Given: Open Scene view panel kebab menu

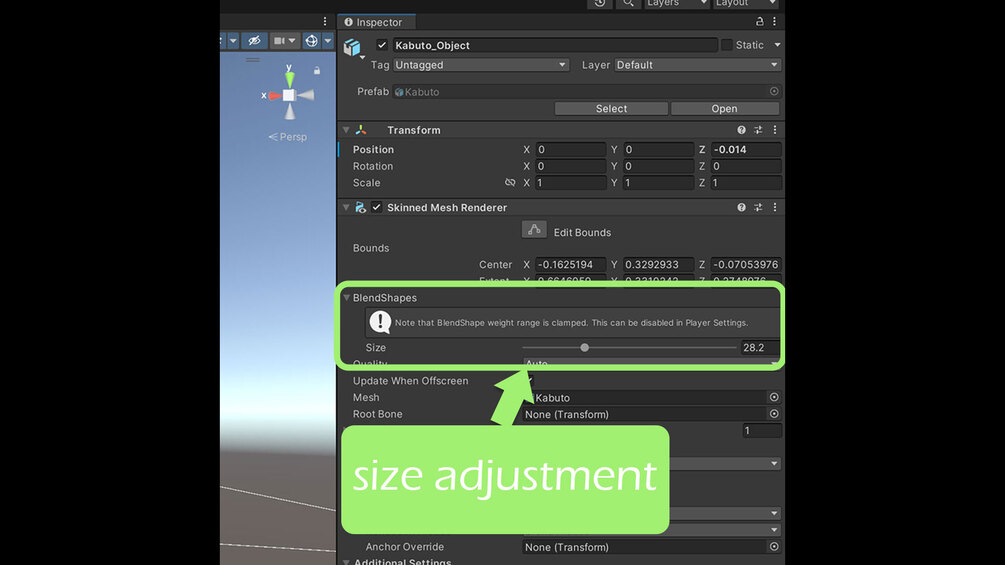Looking at the screenshot, I should click(x=325, y=21).
